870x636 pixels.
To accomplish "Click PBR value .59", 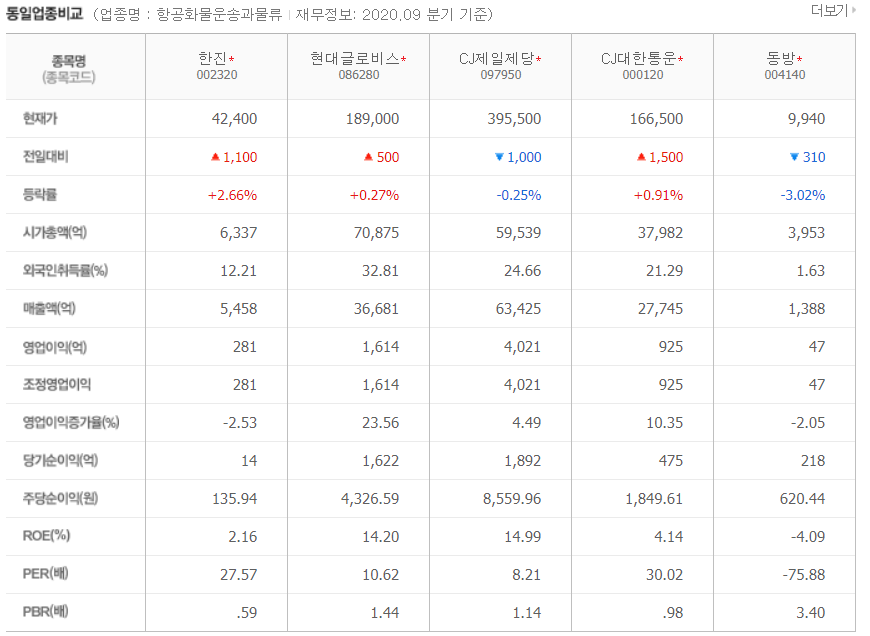I will 247,613.
